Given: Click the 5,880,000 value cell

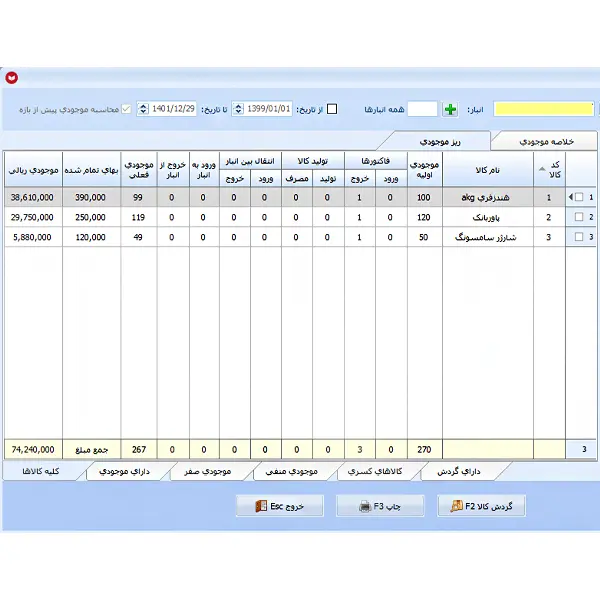Looking at the screenshot, I should pyautogui.click(x=33, y=237).
